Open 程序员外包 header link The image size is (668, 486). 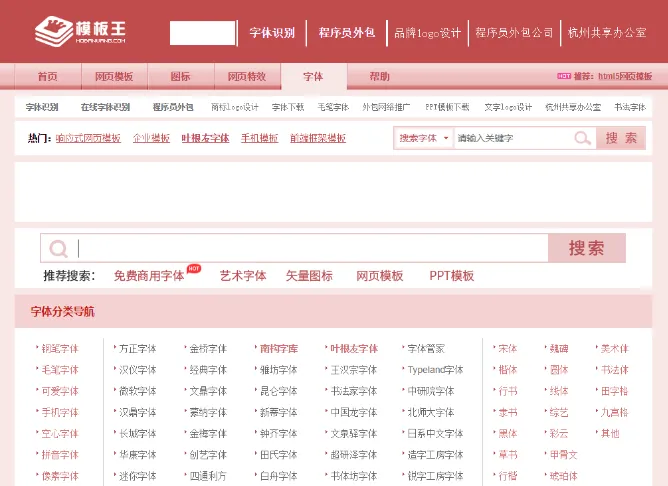click(x=347, y=32)
